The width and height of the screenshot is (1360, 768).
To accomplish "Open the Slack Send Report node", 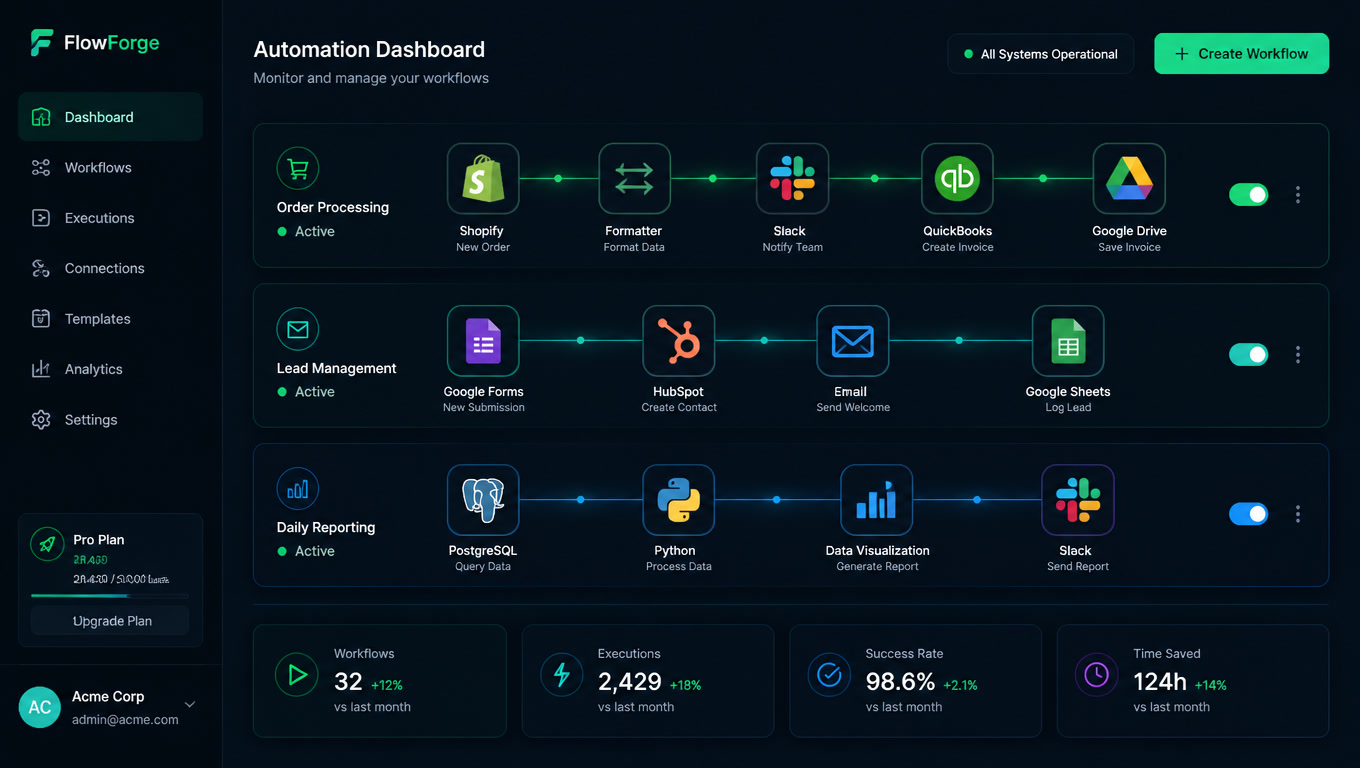I will [x=1078, y=500].
